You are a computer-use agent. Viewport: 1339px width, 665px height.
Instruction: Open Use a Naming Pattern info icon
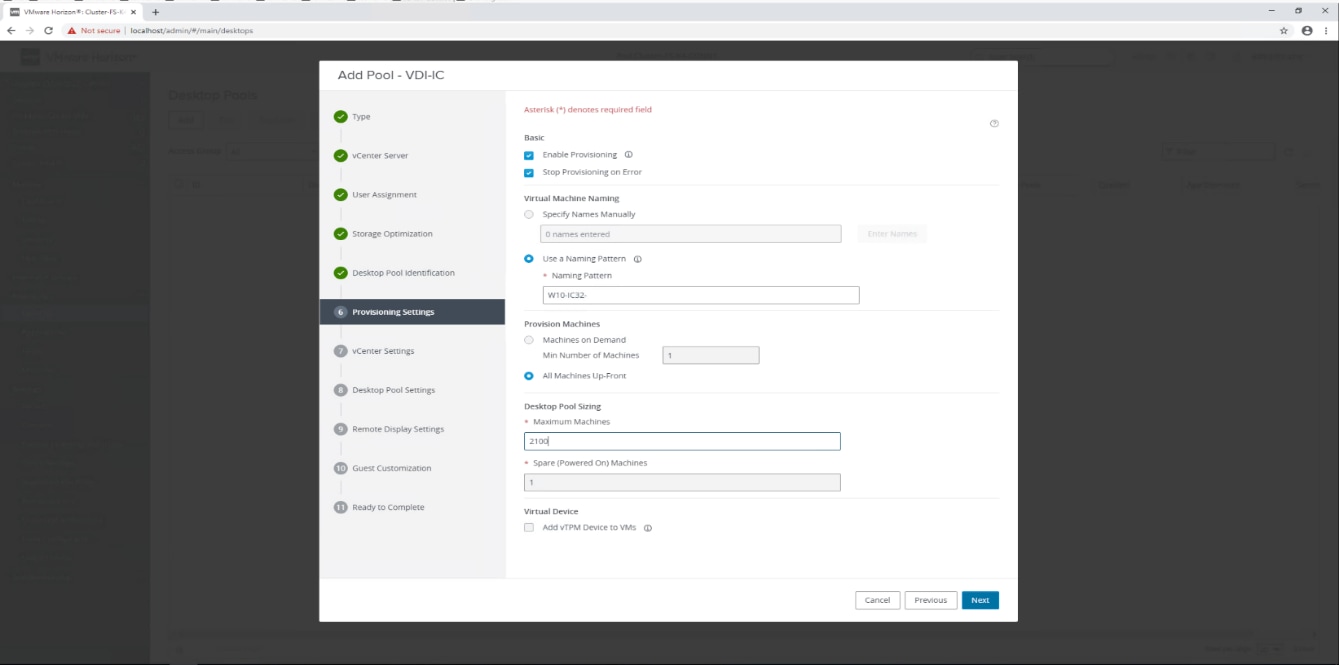click(x=638, y=259)
